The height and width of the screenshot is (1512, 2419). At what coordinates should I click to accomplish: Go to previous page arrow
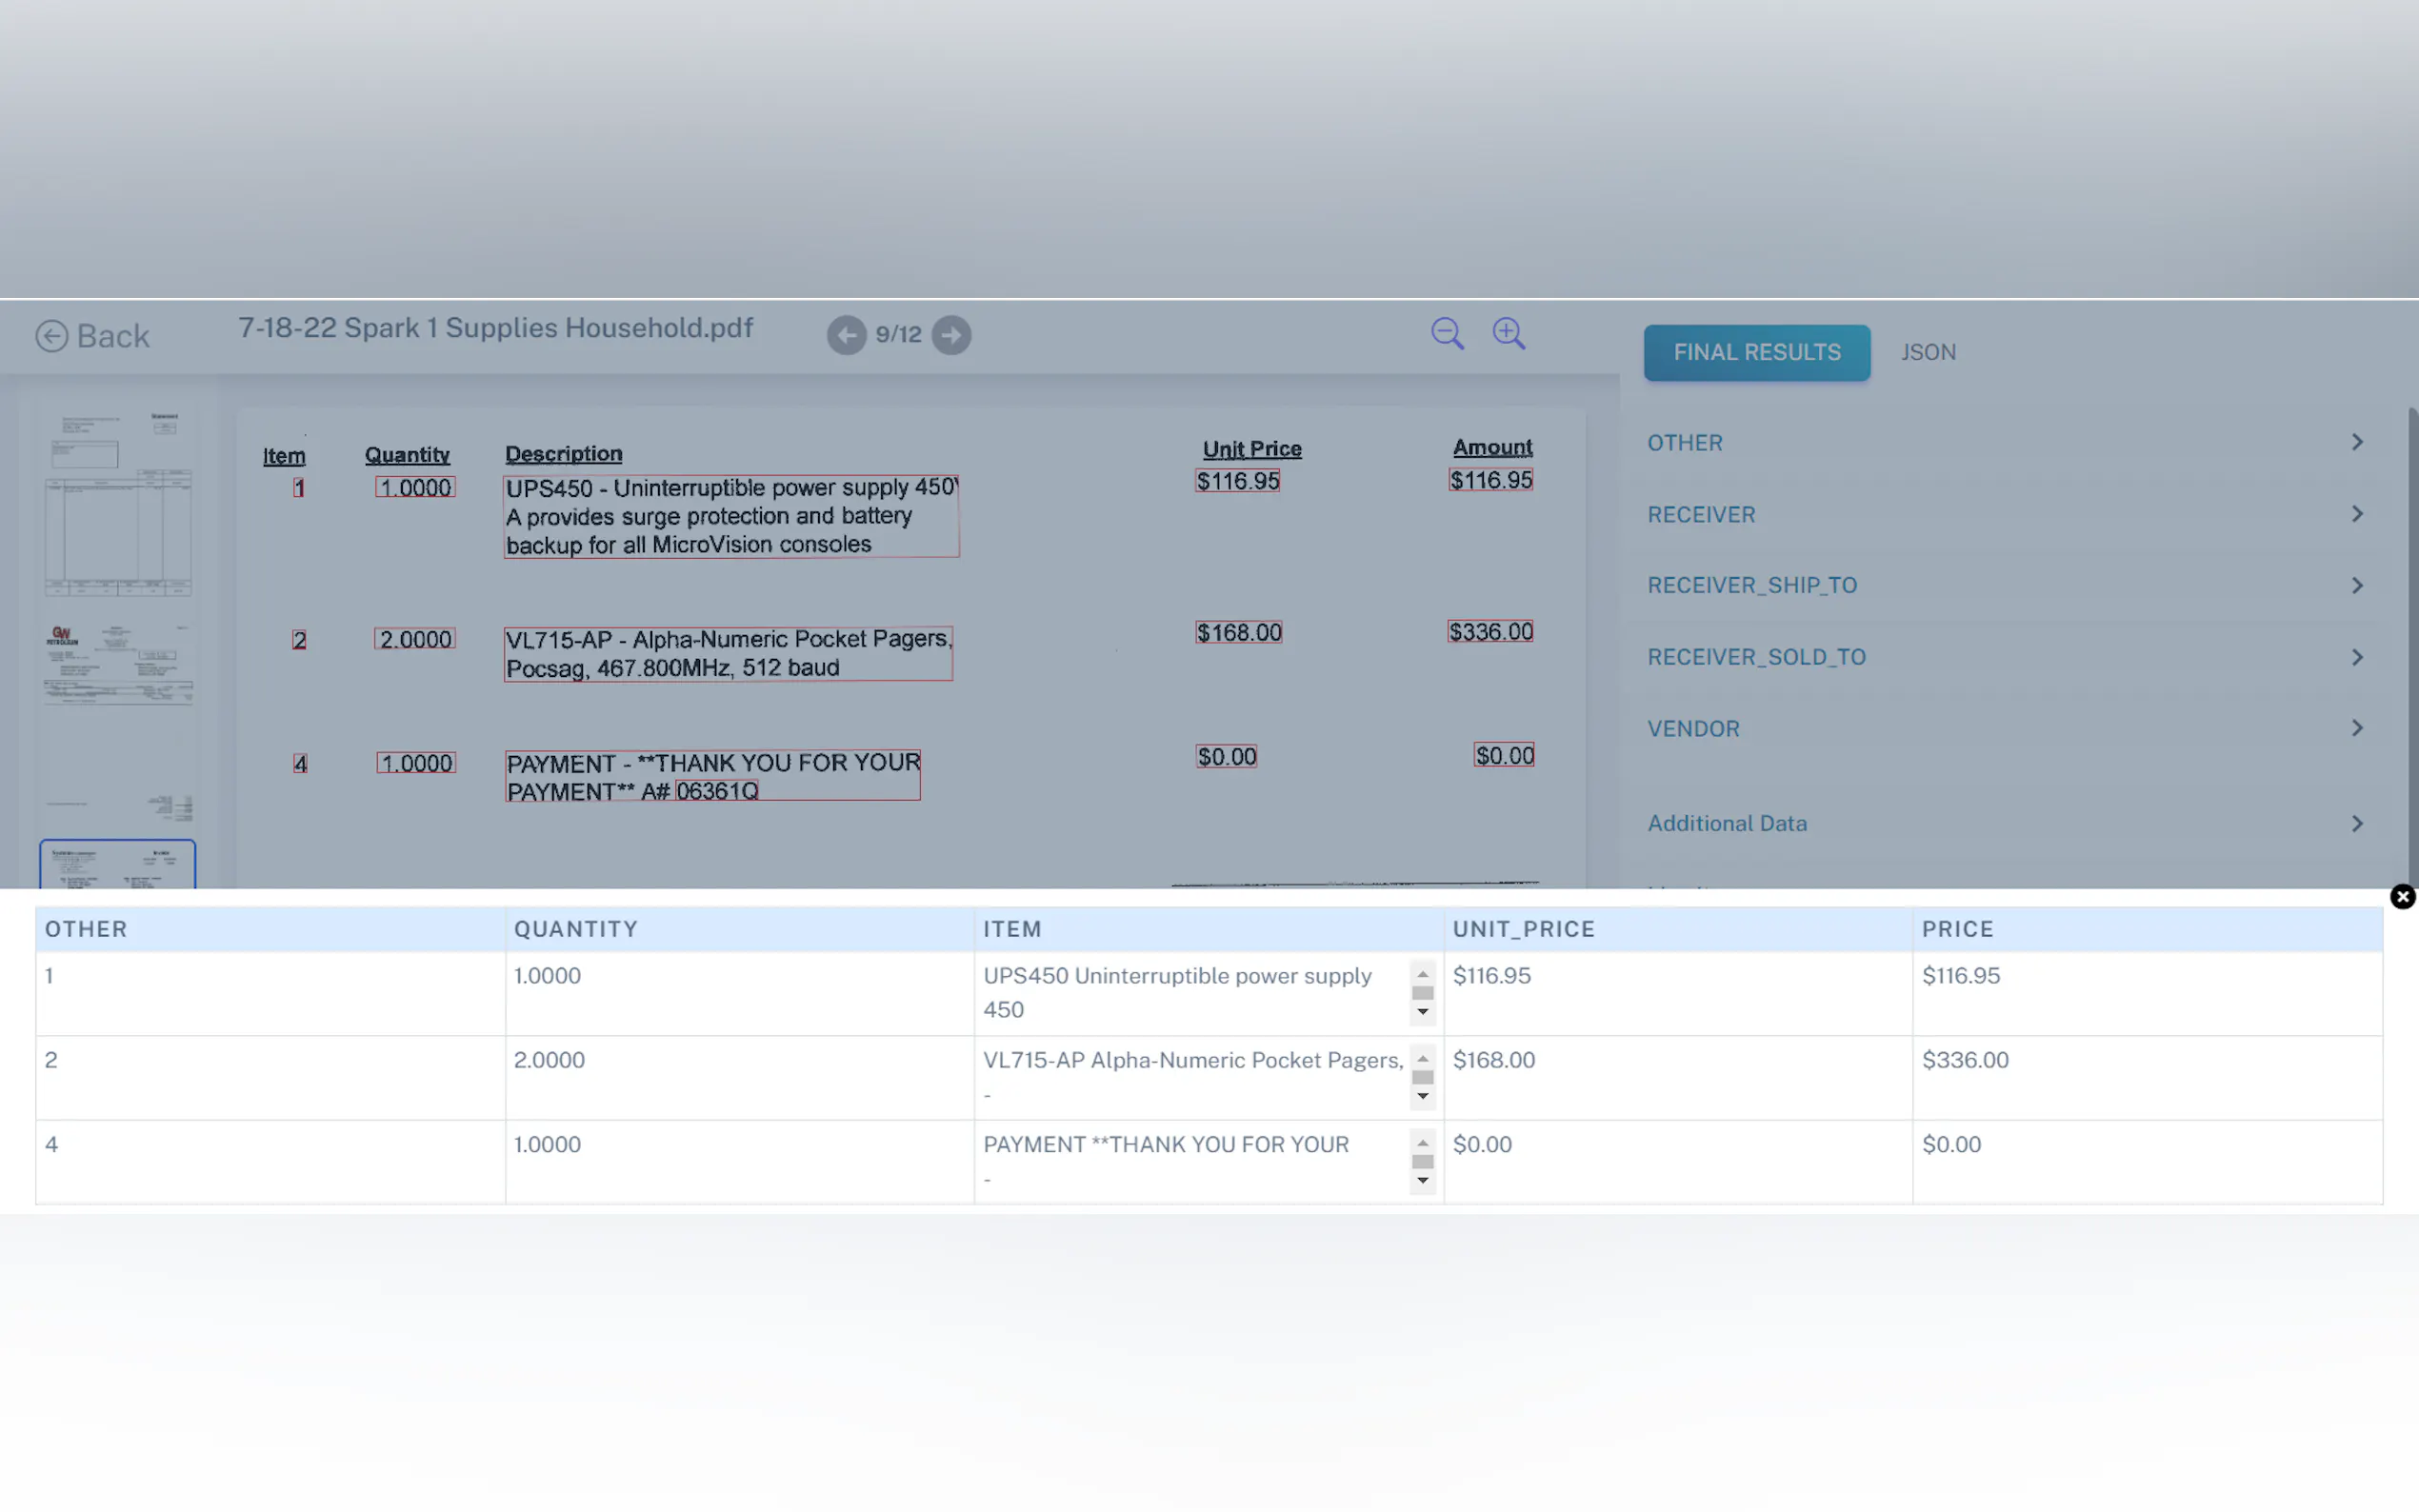click(x=846, y=335)
